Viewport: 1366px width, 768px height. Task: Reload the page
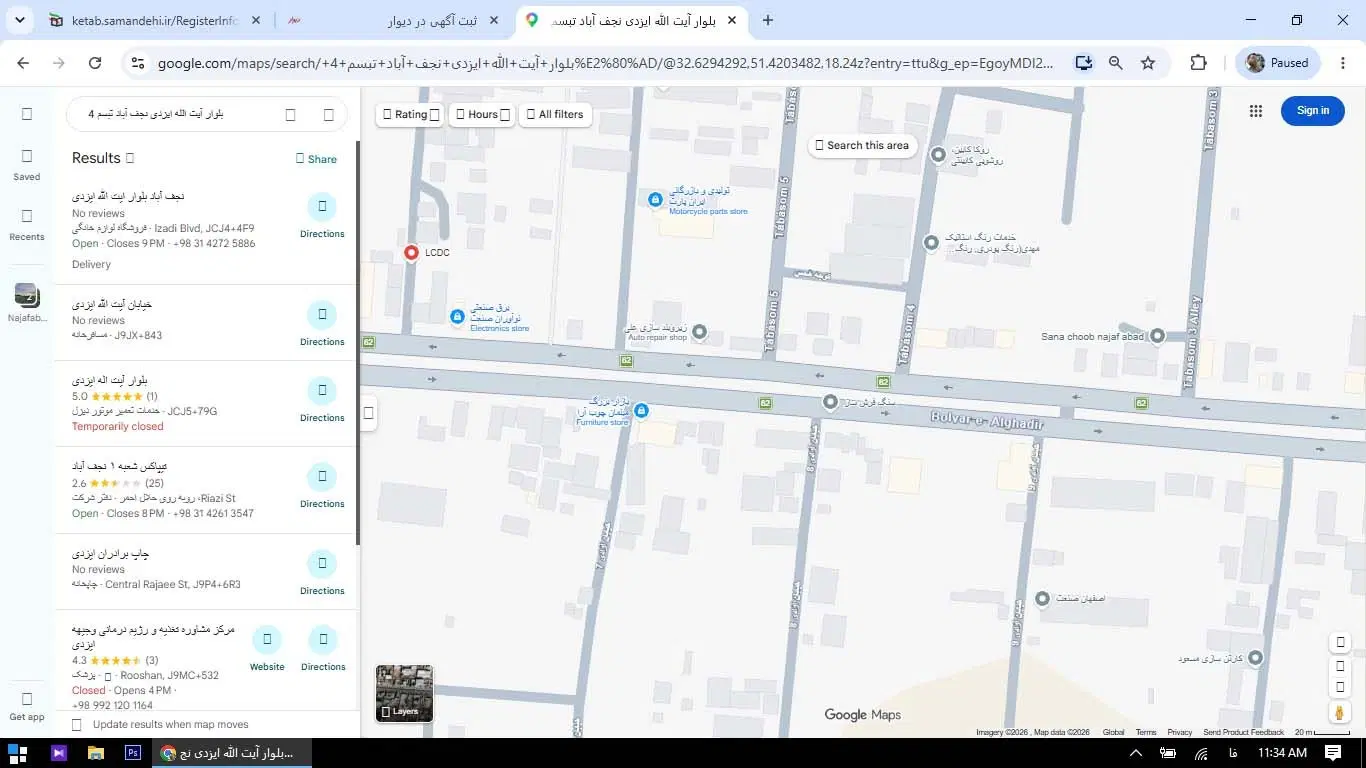(95, 63)
